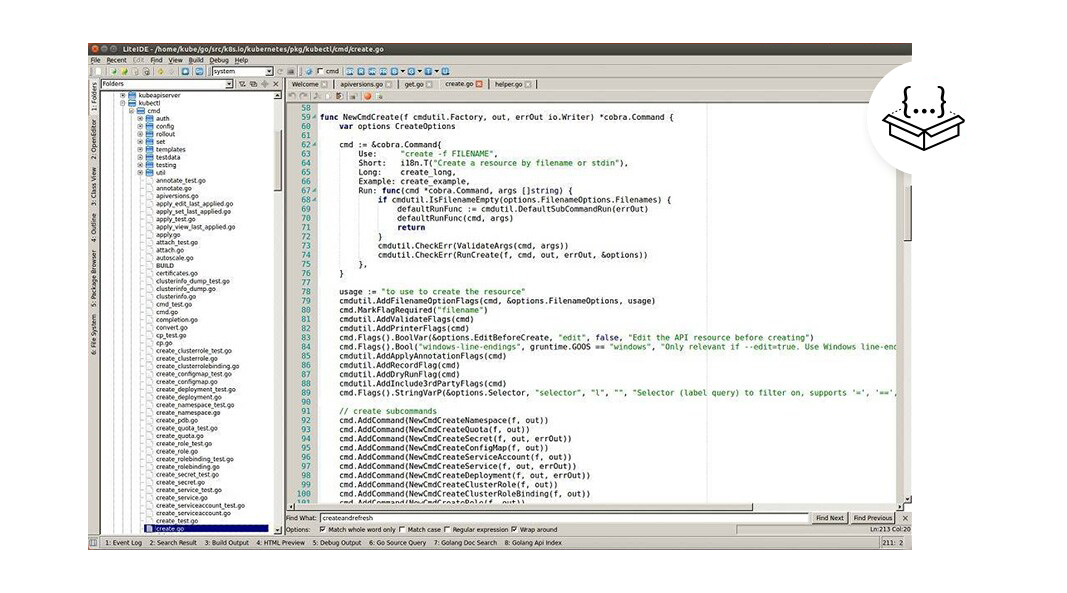Viewport: 1067px width, 593px height.
Task: Expand the templates folder in the tree
Action: coord(141,150)
